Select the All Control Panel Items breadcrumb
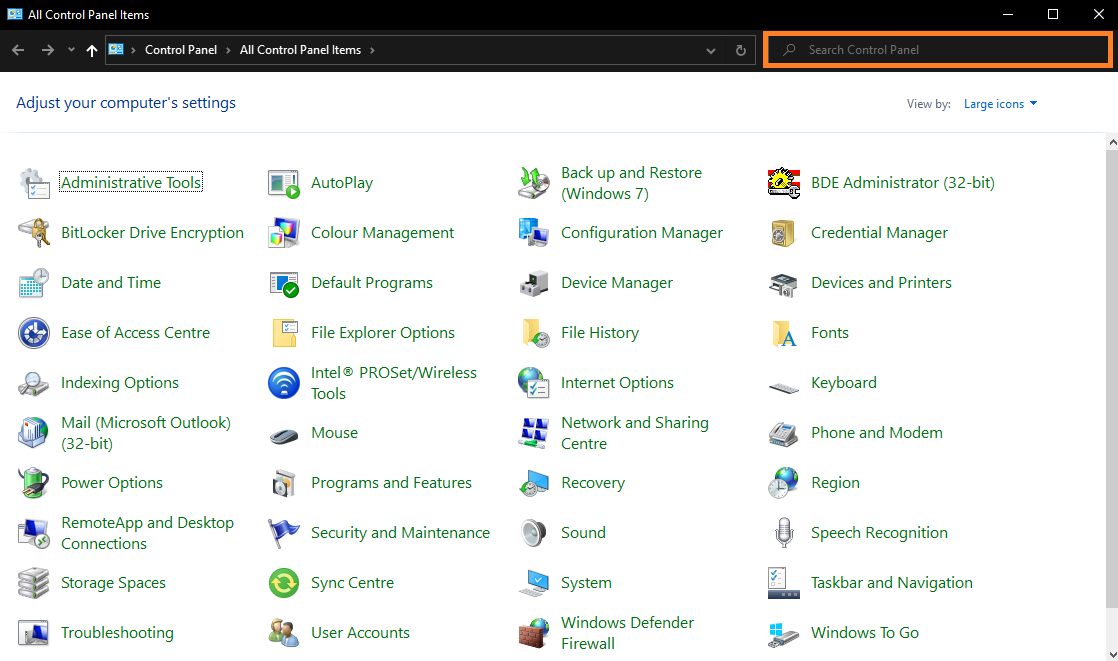The width and height of the screenshot is (1118, 661). (300, 50)
